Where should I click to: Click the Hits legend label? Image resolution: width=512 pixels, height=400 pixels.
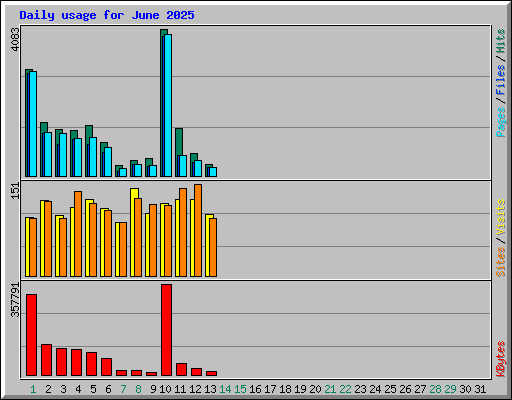point(500,41)
